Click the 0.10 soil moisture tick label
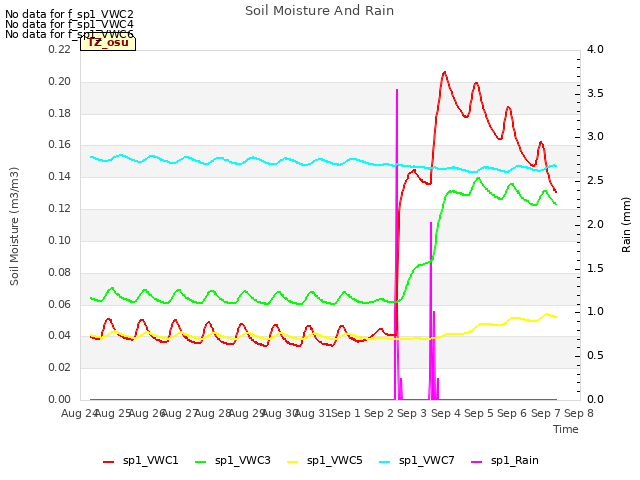 coord(60,240)
